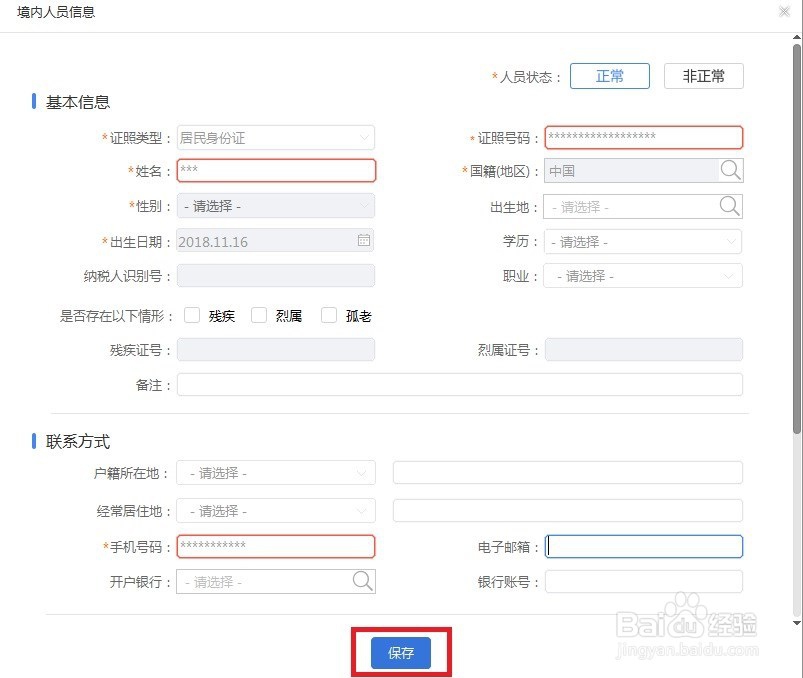Click the 残疾证号 field

tap(276, 350)
